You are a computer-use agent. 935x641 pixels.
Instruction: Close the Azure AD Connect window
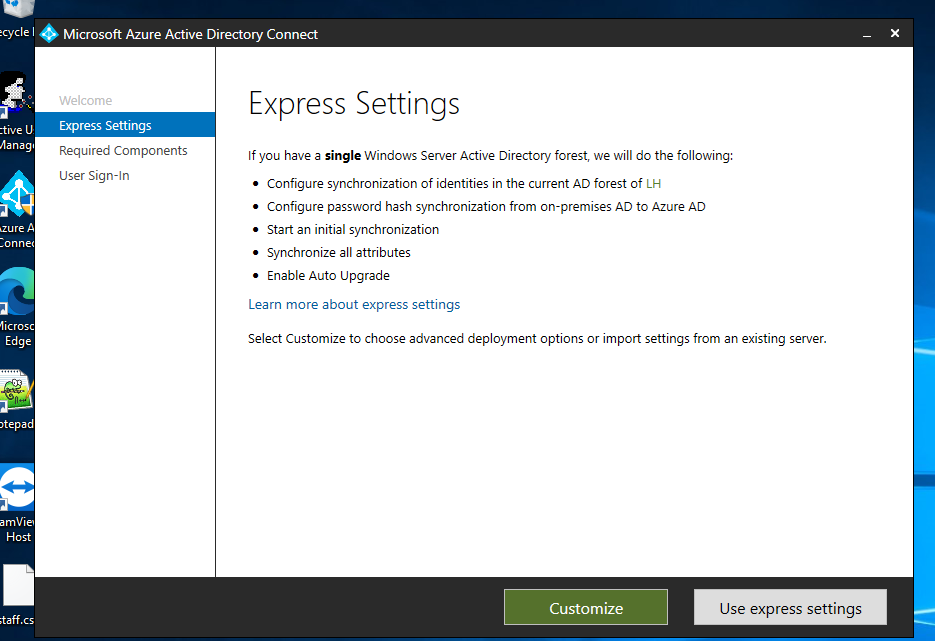[x=894, y=33]
